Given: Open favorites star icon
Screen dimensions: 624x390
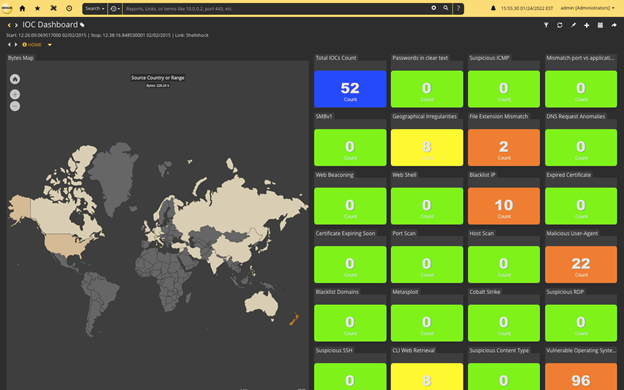Looking at the screenshot, I should (x=37, y=8).
